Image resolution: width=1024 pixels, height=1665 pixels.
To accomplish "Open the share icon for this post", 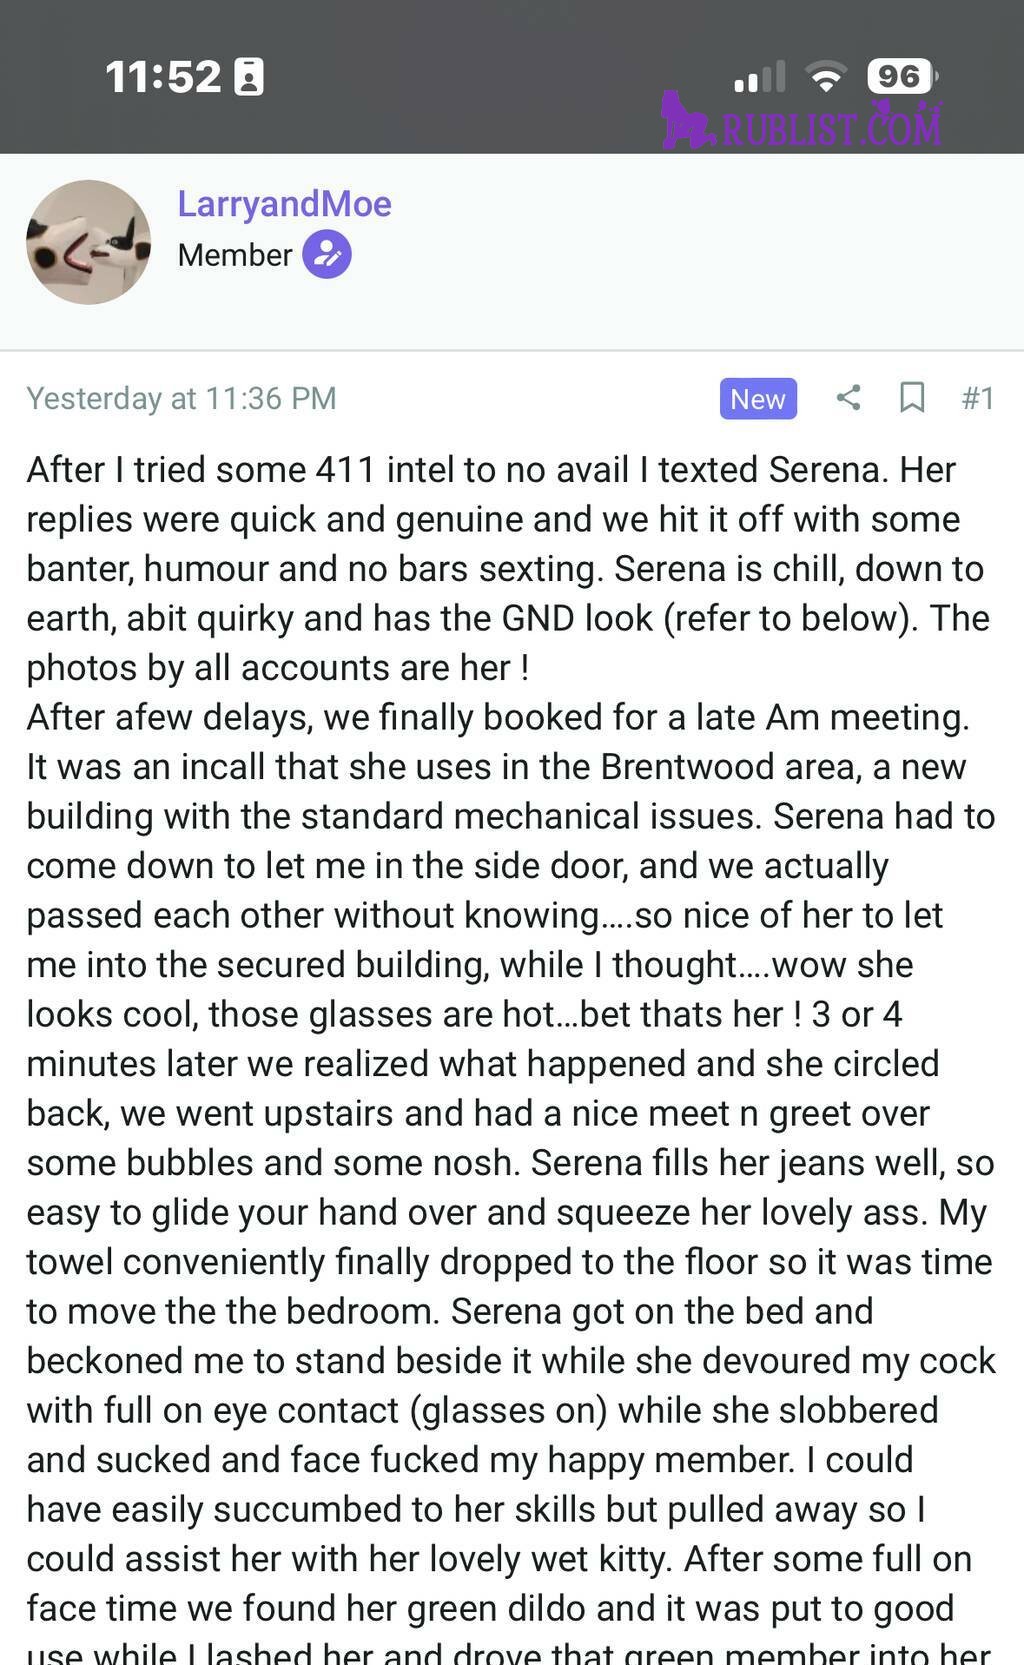I will (848, 398).
